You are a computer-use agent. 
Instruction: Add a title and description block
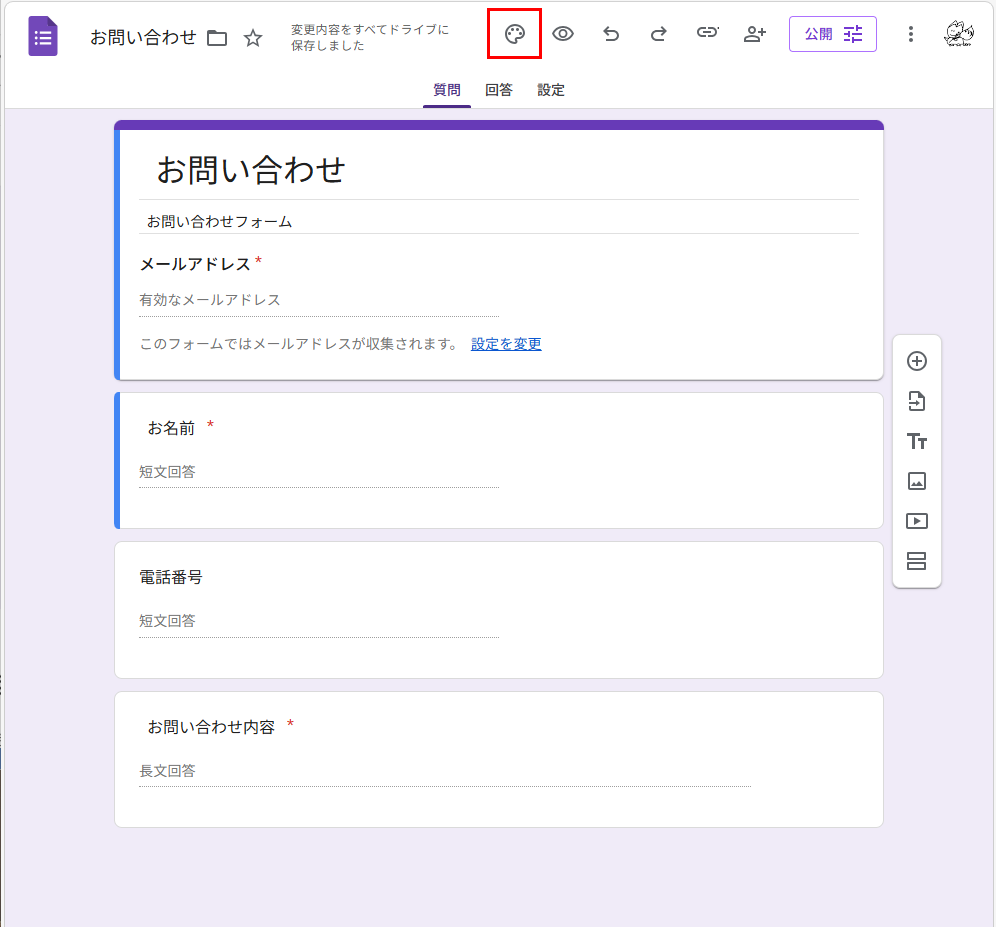pyautogui.click(x=916, y=441)
